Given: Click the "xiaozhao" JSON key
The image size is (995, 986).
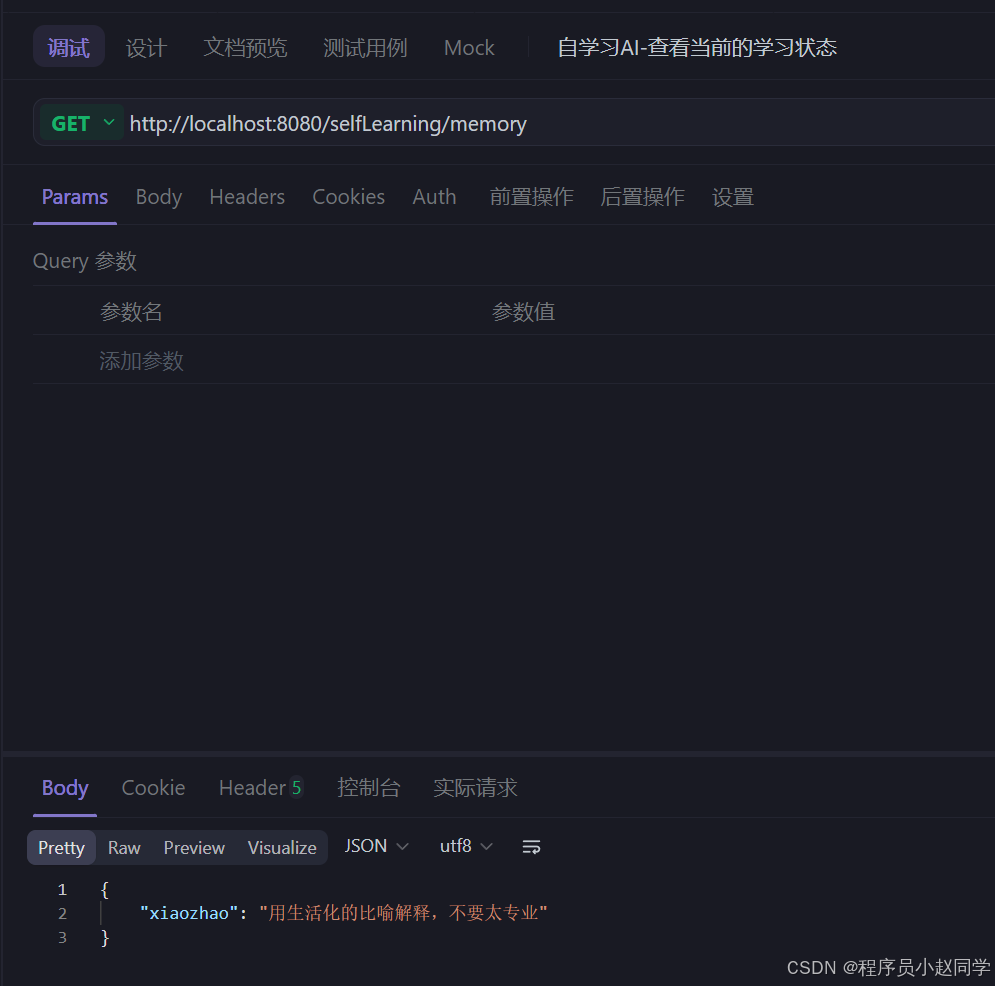Looking at the screenshot, I should click(189, 913).
